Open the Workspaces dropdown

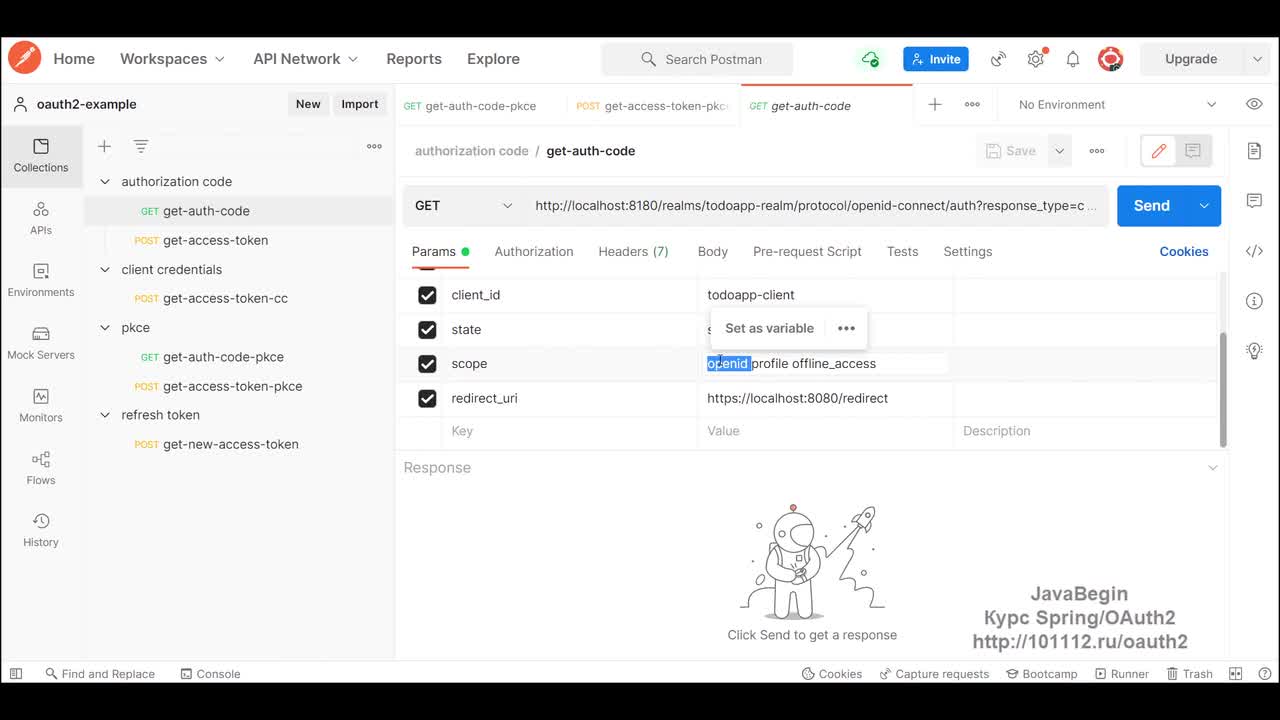click(x=172, y=59)
